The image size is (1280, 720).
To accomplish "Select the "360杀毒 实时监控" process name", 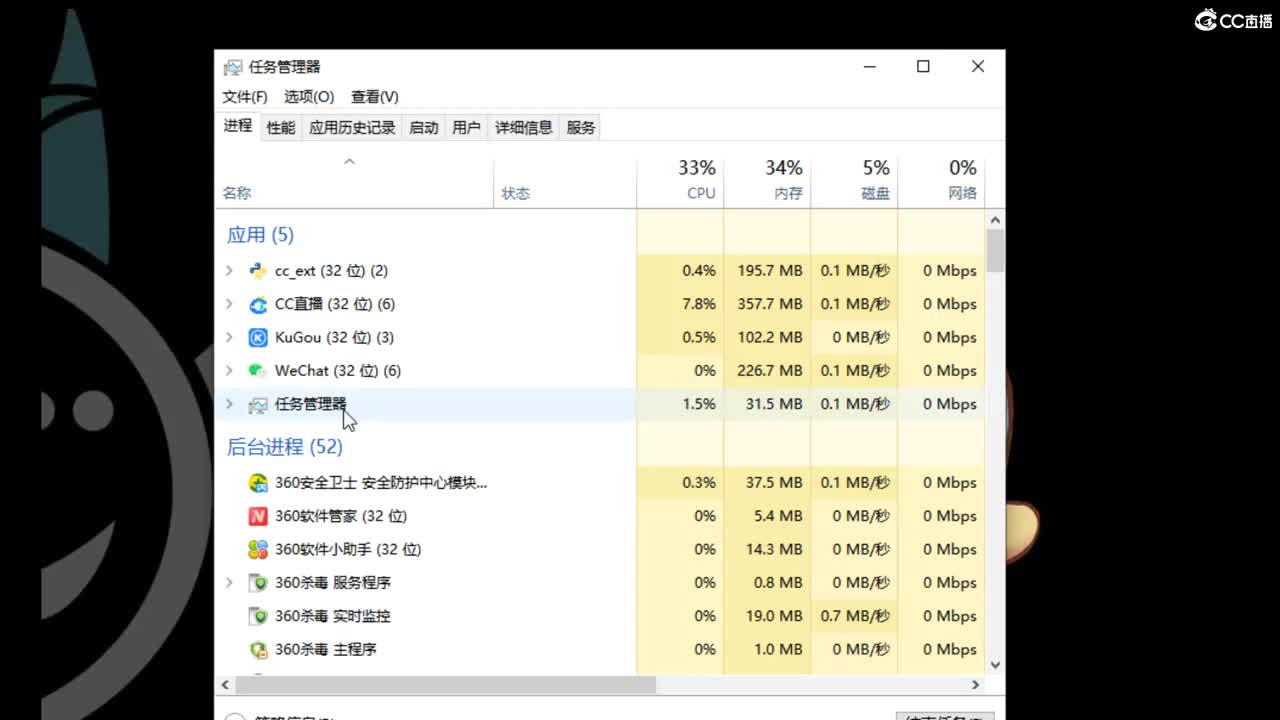I will click(x=333, y=616).
